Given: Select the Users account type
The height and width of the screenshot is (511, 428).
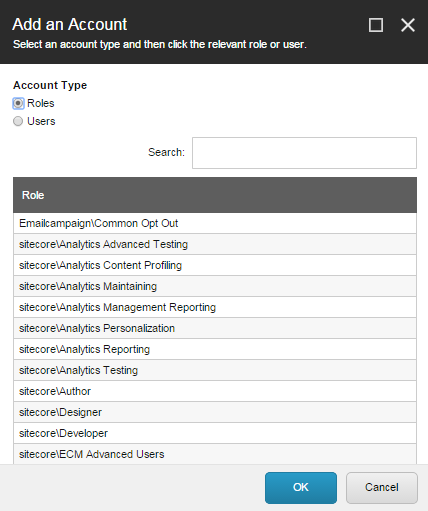Looking at the screenshot, I should click(18, 121).
